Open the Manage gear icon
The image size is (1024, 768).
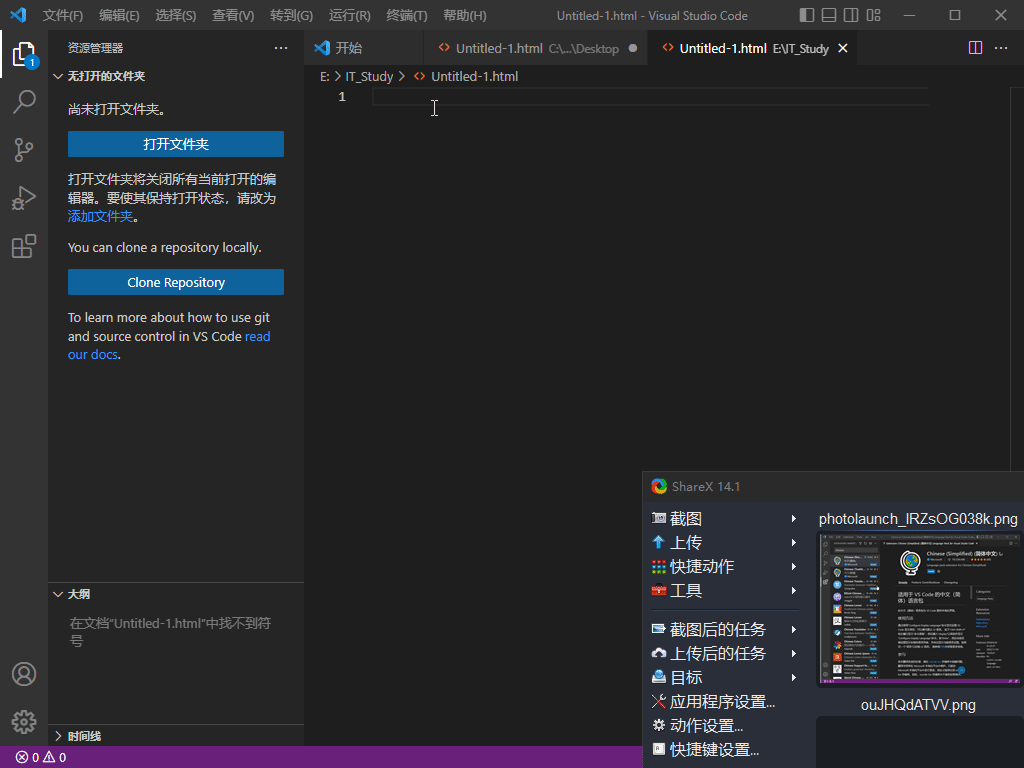[24, 722]
